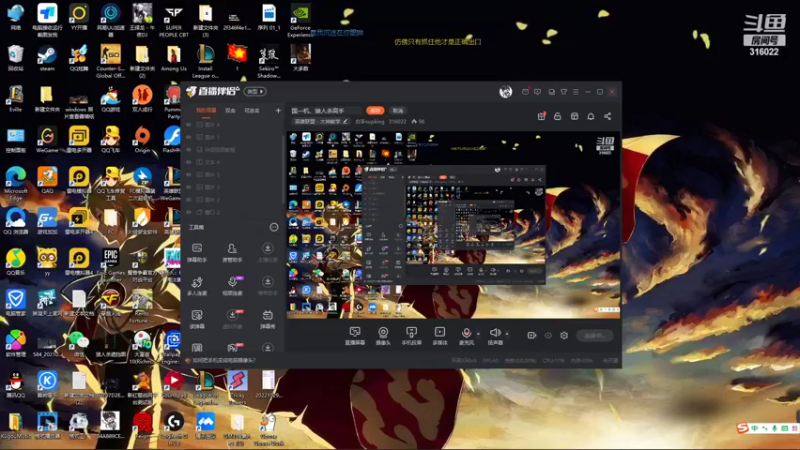Click the plus icon to add a scene
The height and width of the screenshot is (450, 800).
point(278,110)
